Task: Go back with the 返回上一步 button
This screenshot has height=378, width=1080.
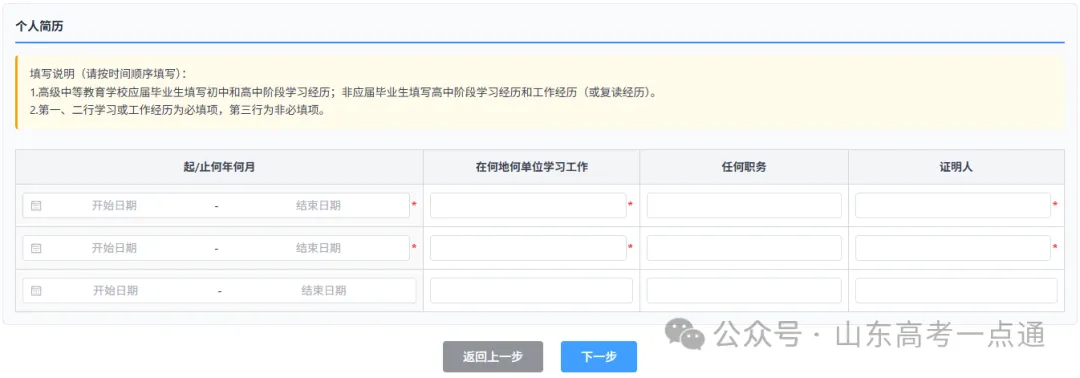Action: click(493, 357)
